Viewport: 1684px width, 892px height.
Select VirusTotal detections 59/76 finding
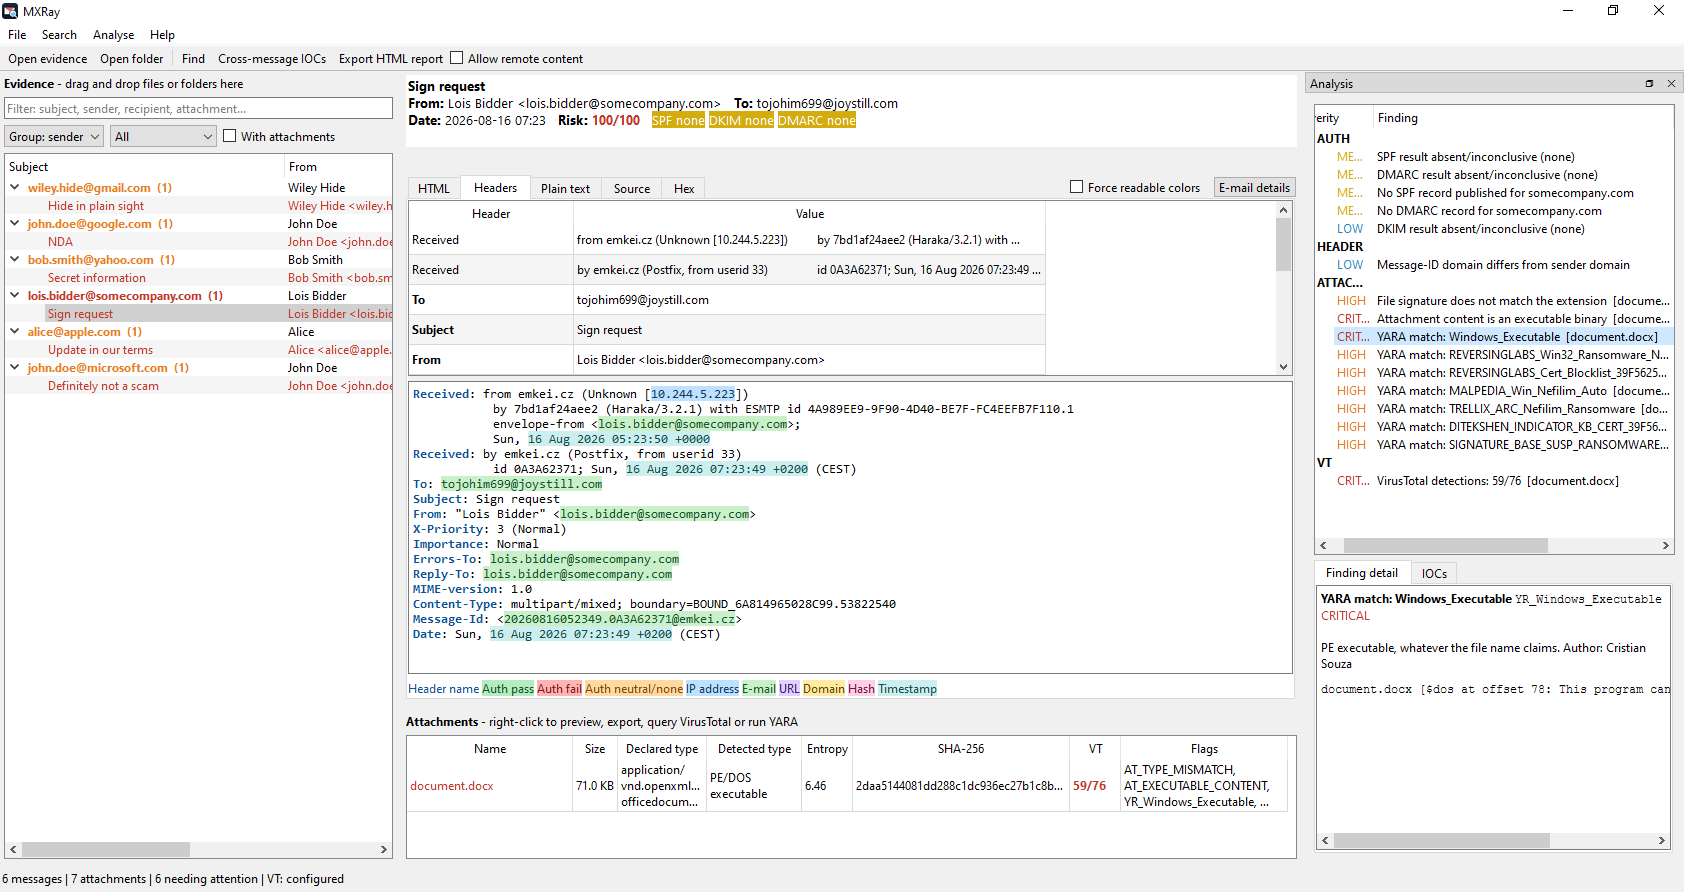pos(1497,481)
